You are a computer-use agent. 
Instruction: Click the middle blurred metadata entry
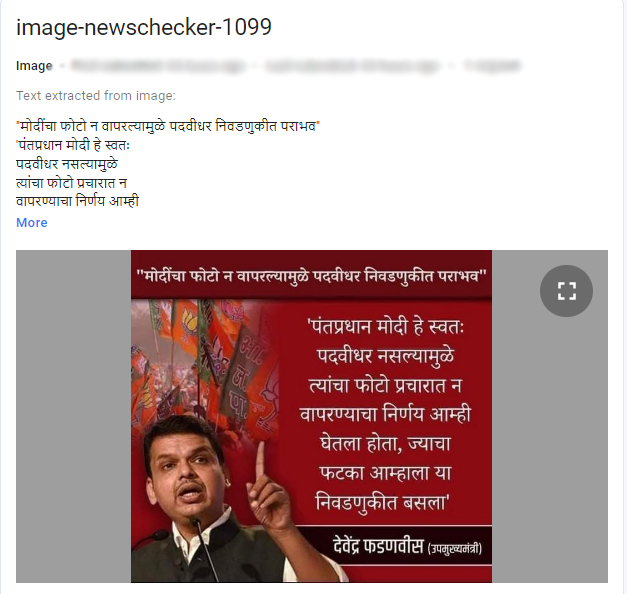coord(352,65)
